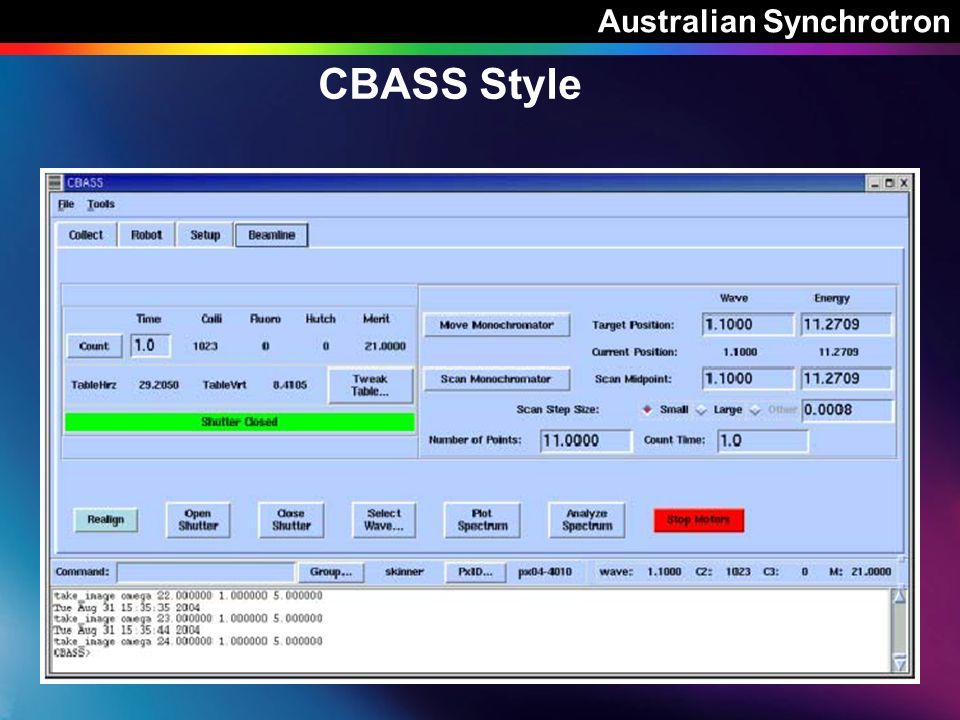Screen dimensions: 960x720
Task: Focus the Command input field
Action: tap(206, 572)
